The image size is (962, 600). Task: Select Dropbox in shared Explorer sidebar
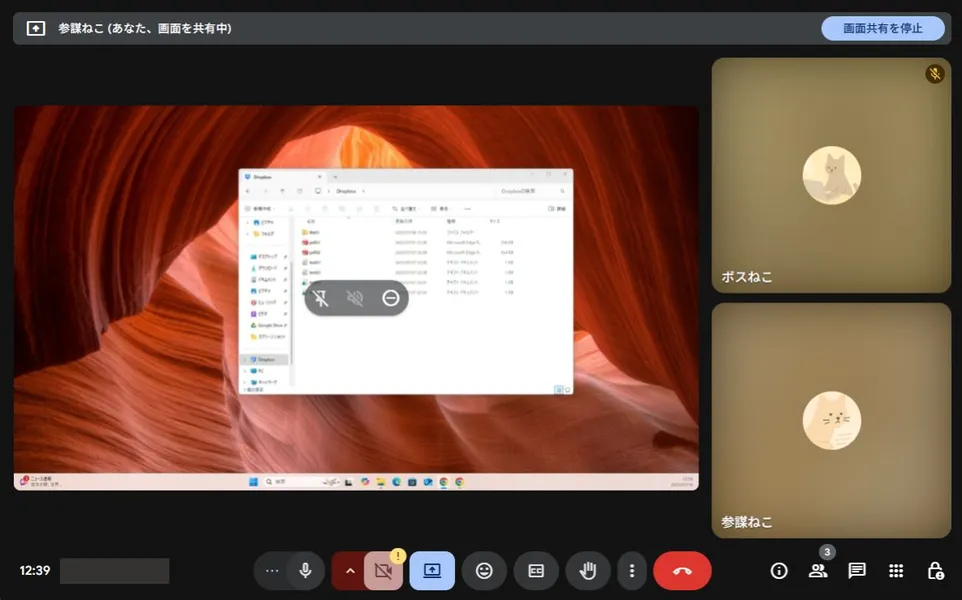click(265, 360)
